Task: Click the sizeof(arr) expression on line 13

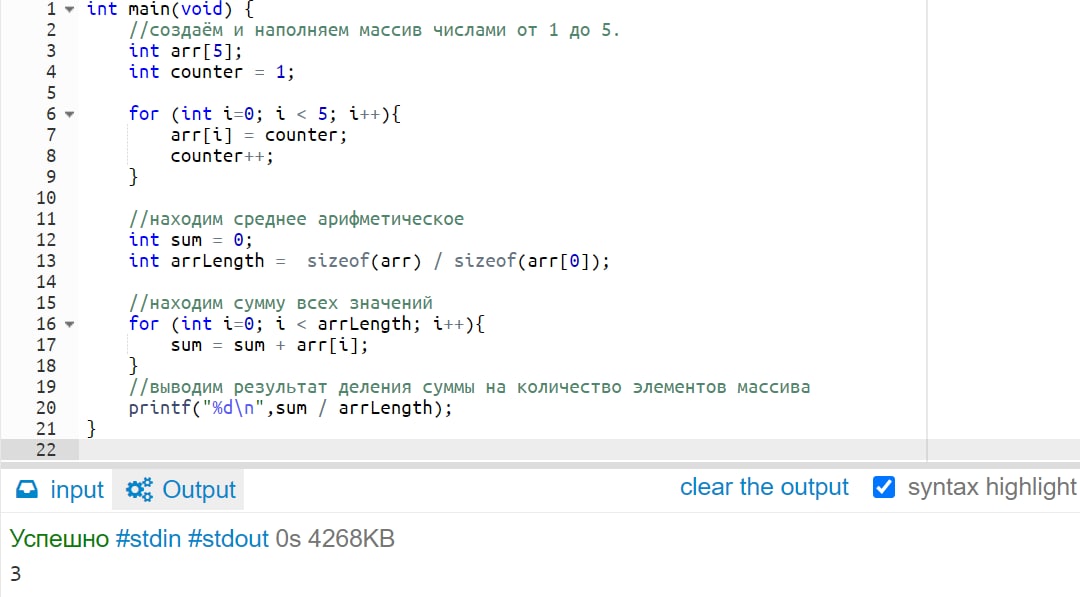Action: click(x=364, y=261)
